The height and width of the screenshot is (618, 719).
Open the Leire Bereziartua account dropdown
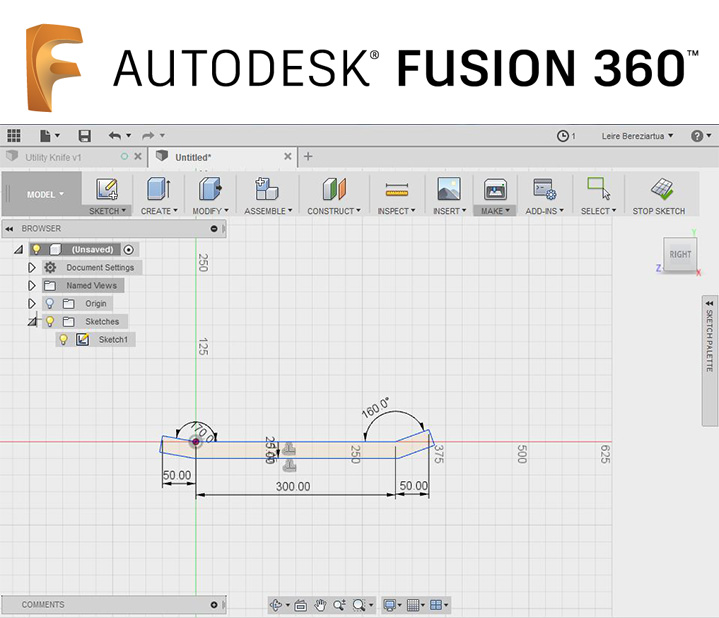coord(637,136)
